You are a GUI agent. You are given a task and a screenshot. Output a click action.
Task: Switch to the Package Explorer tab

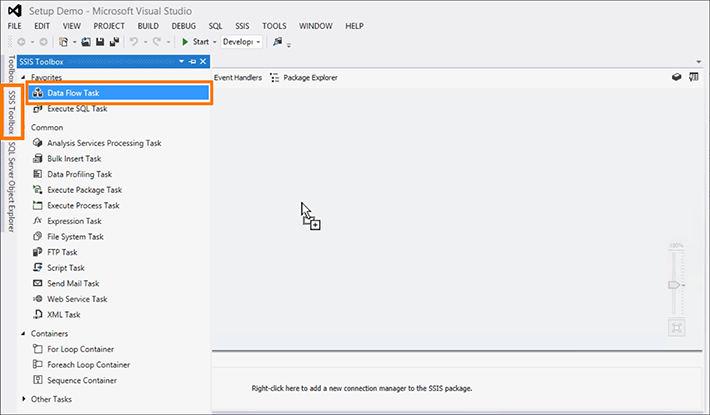click(310, 78)
